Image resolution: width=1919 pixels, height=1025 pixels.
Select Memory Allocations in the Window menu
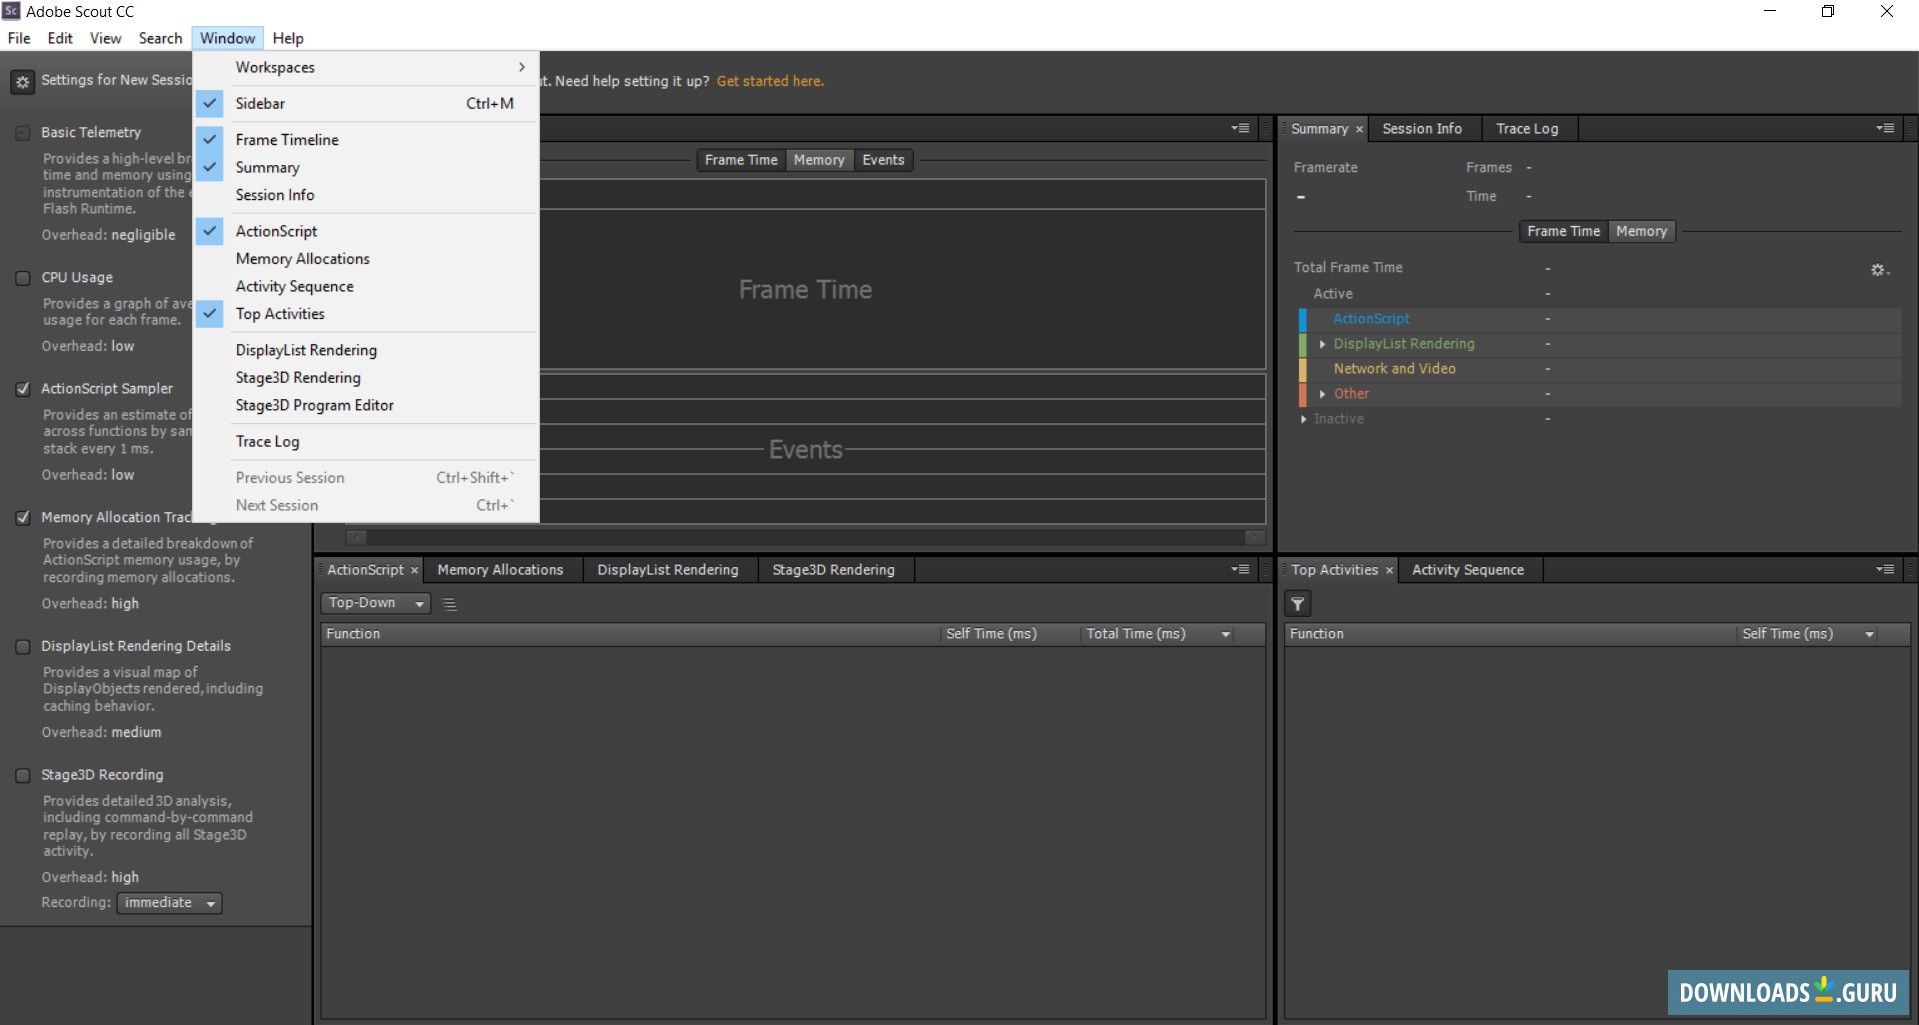click(x=366, y=259)
